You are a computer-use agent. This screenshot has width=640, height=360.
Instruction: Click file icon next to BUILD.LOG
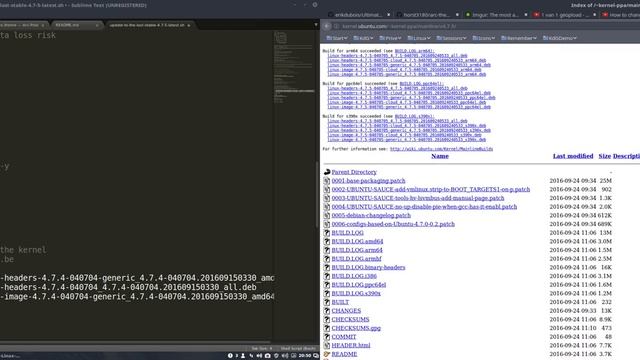pos(327,233)
